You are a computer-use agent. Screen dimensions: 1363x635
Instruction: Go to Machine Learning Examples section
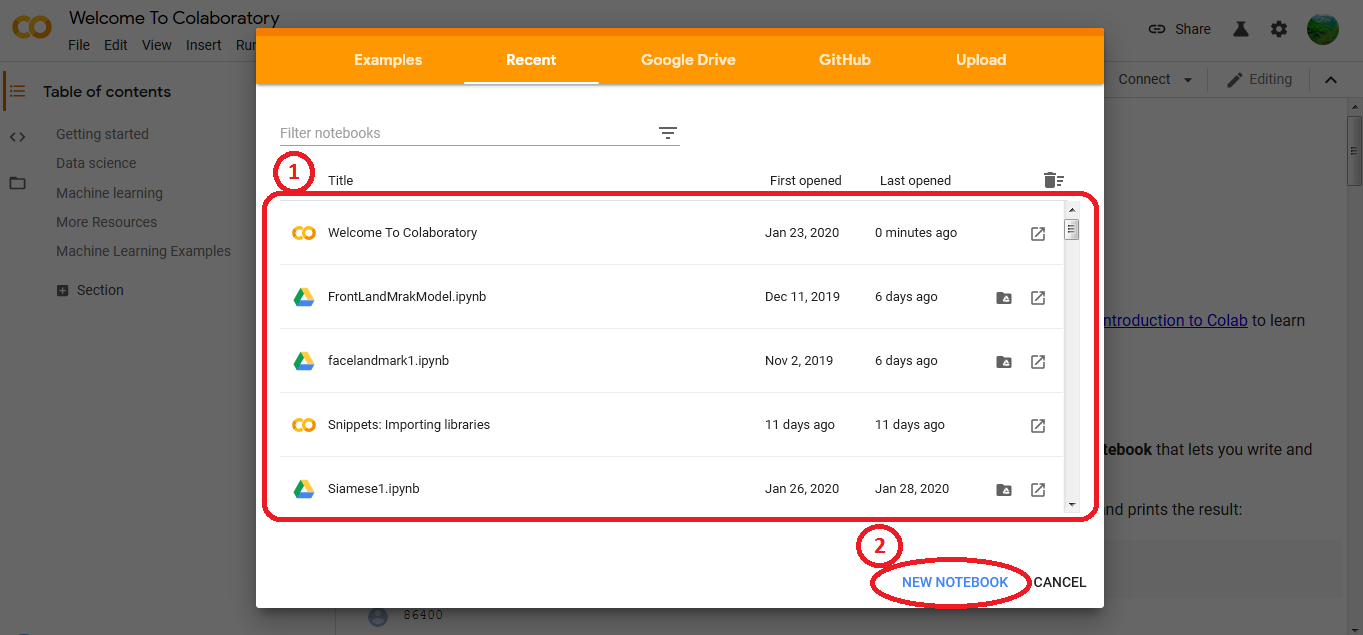[x=143, y=251]
